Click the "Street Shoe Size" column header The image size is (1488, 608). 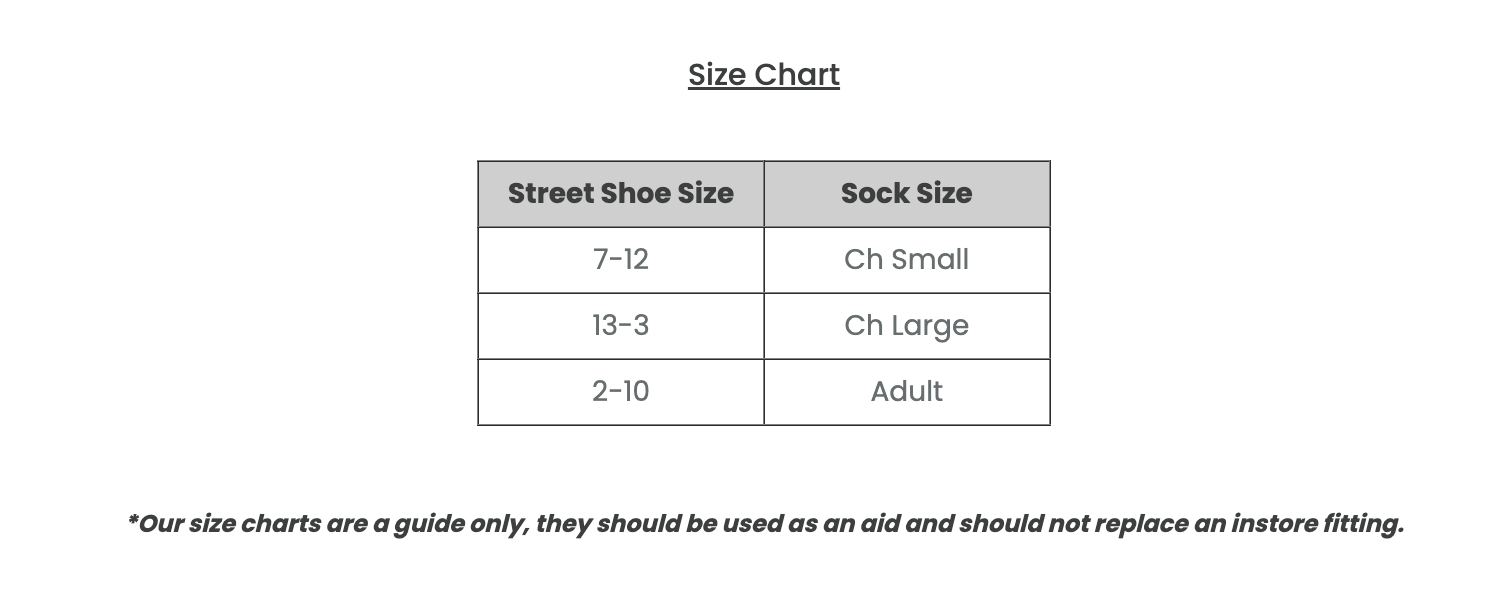pos(620,194)
